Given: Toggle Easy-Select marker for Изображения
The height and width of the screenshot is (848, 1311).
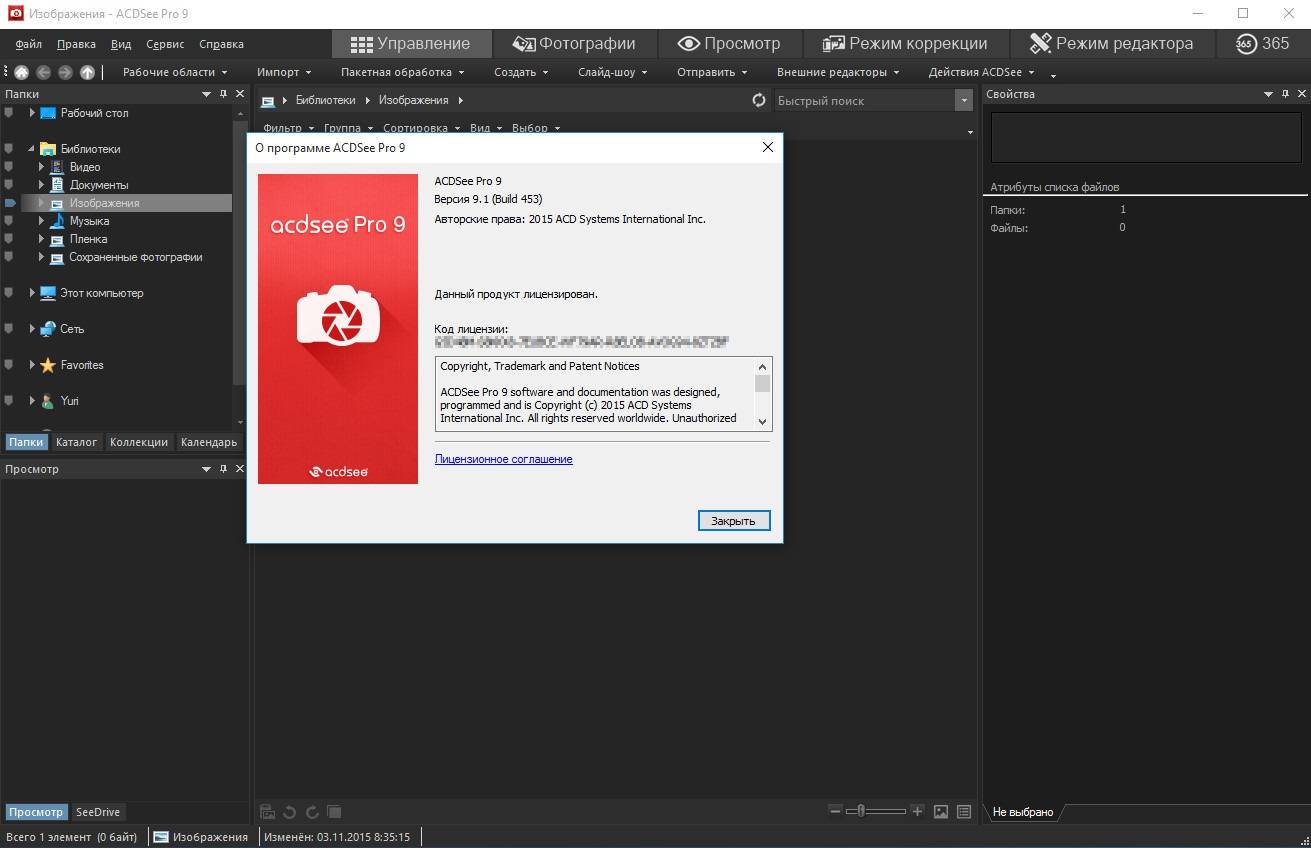Looking at the screenshot, I should click(11, 203).
